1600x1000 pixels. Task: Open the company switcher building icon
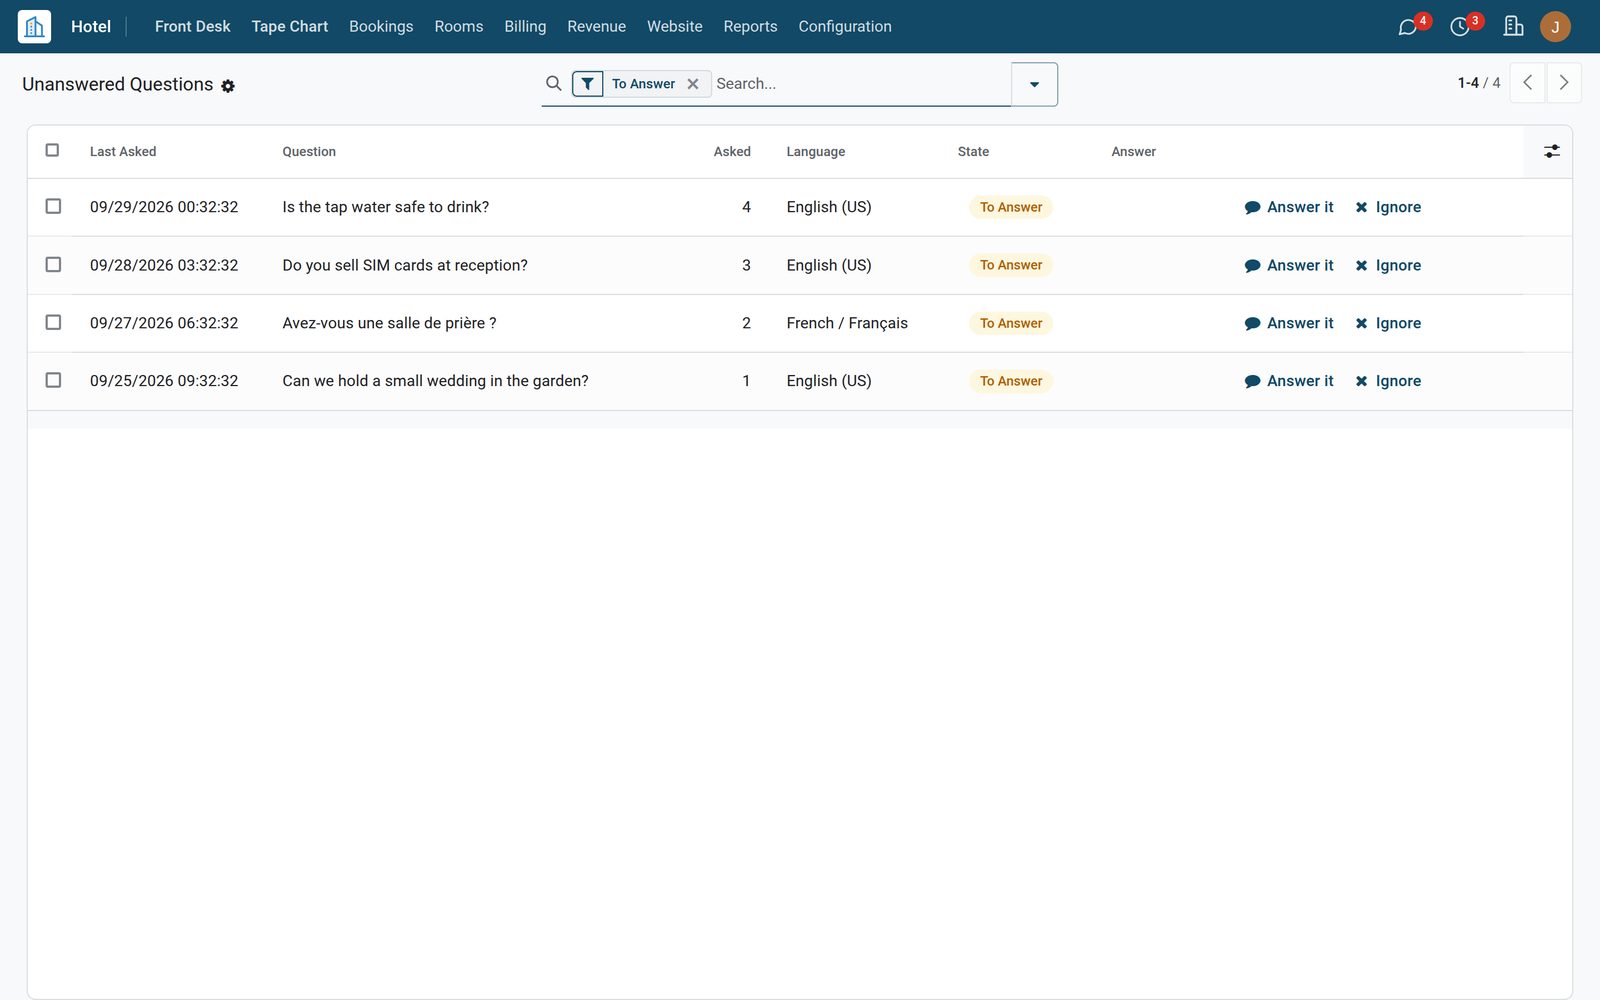[1514, 26]
